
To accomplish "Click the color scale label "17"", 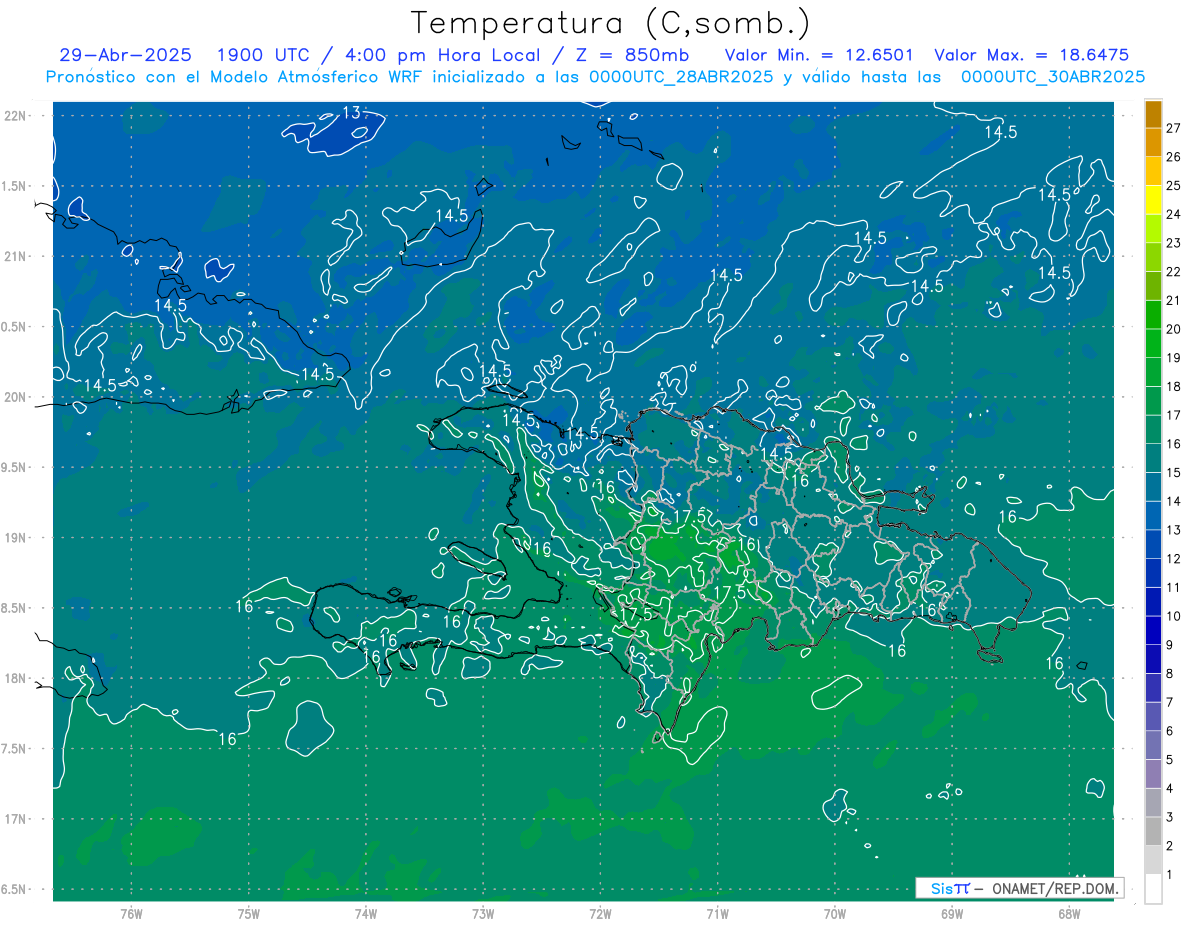I will [1174, 415].
